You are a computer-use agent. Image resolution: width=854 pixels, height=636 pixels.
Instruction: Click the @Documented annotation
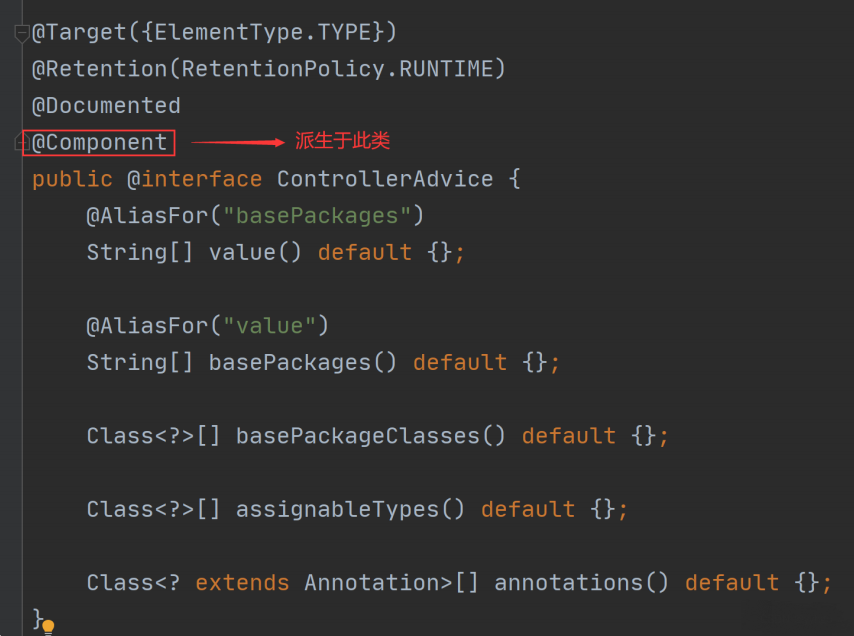pos(106,106)
